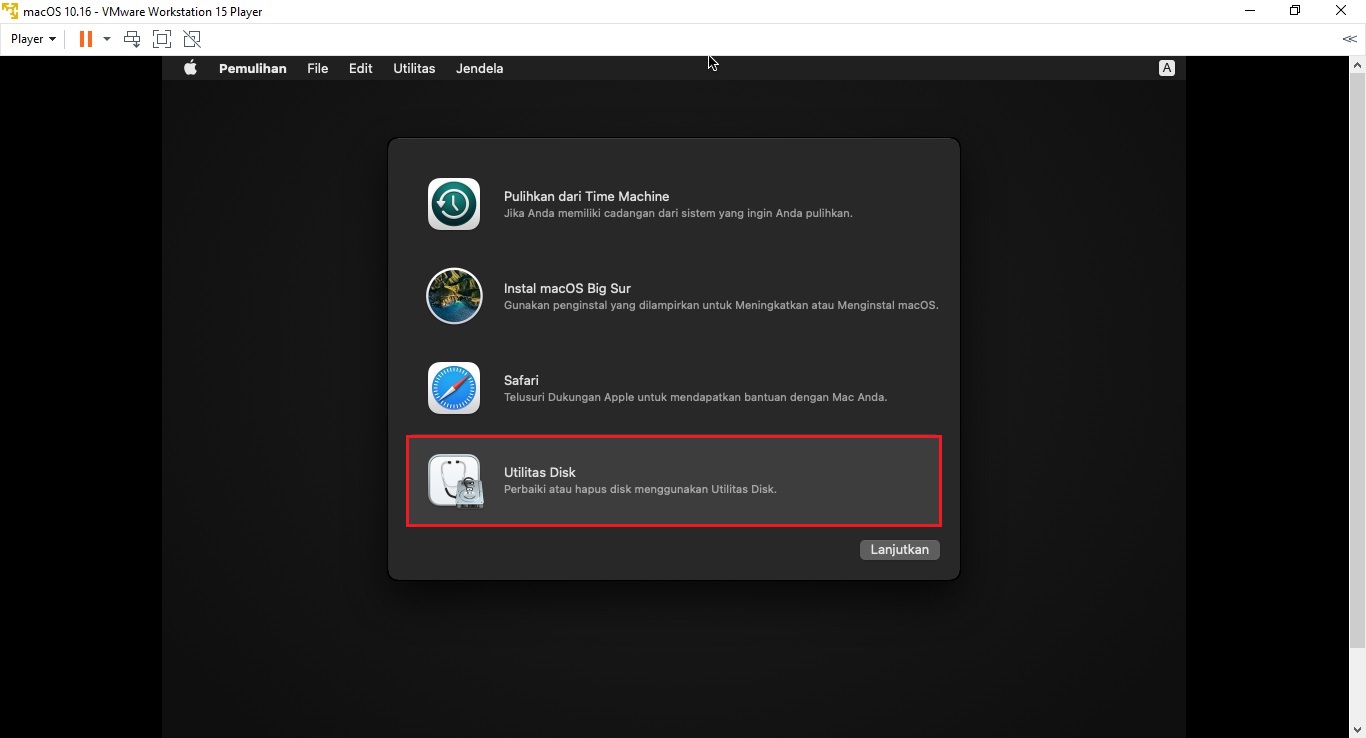Screen dimensions: 1366x738
Task: Click the VMware app icon in title bar
Action: click(10, 11)
